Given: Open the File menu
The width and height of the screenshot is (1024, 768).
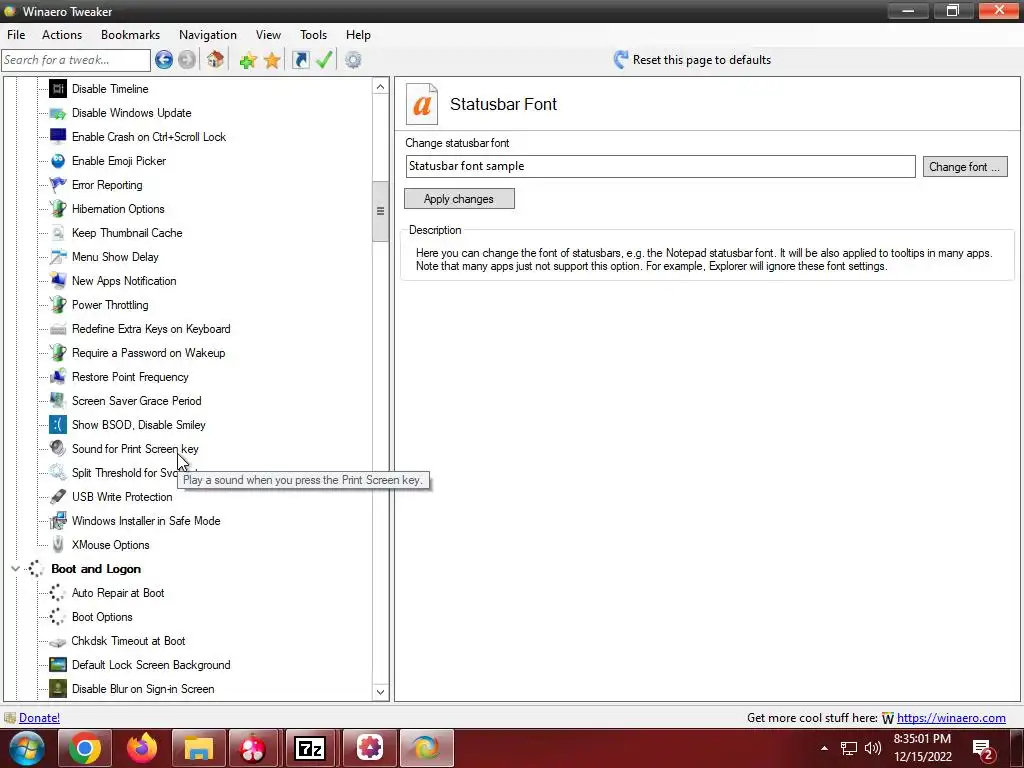Looking at the screenshot, I should (16, 35).
